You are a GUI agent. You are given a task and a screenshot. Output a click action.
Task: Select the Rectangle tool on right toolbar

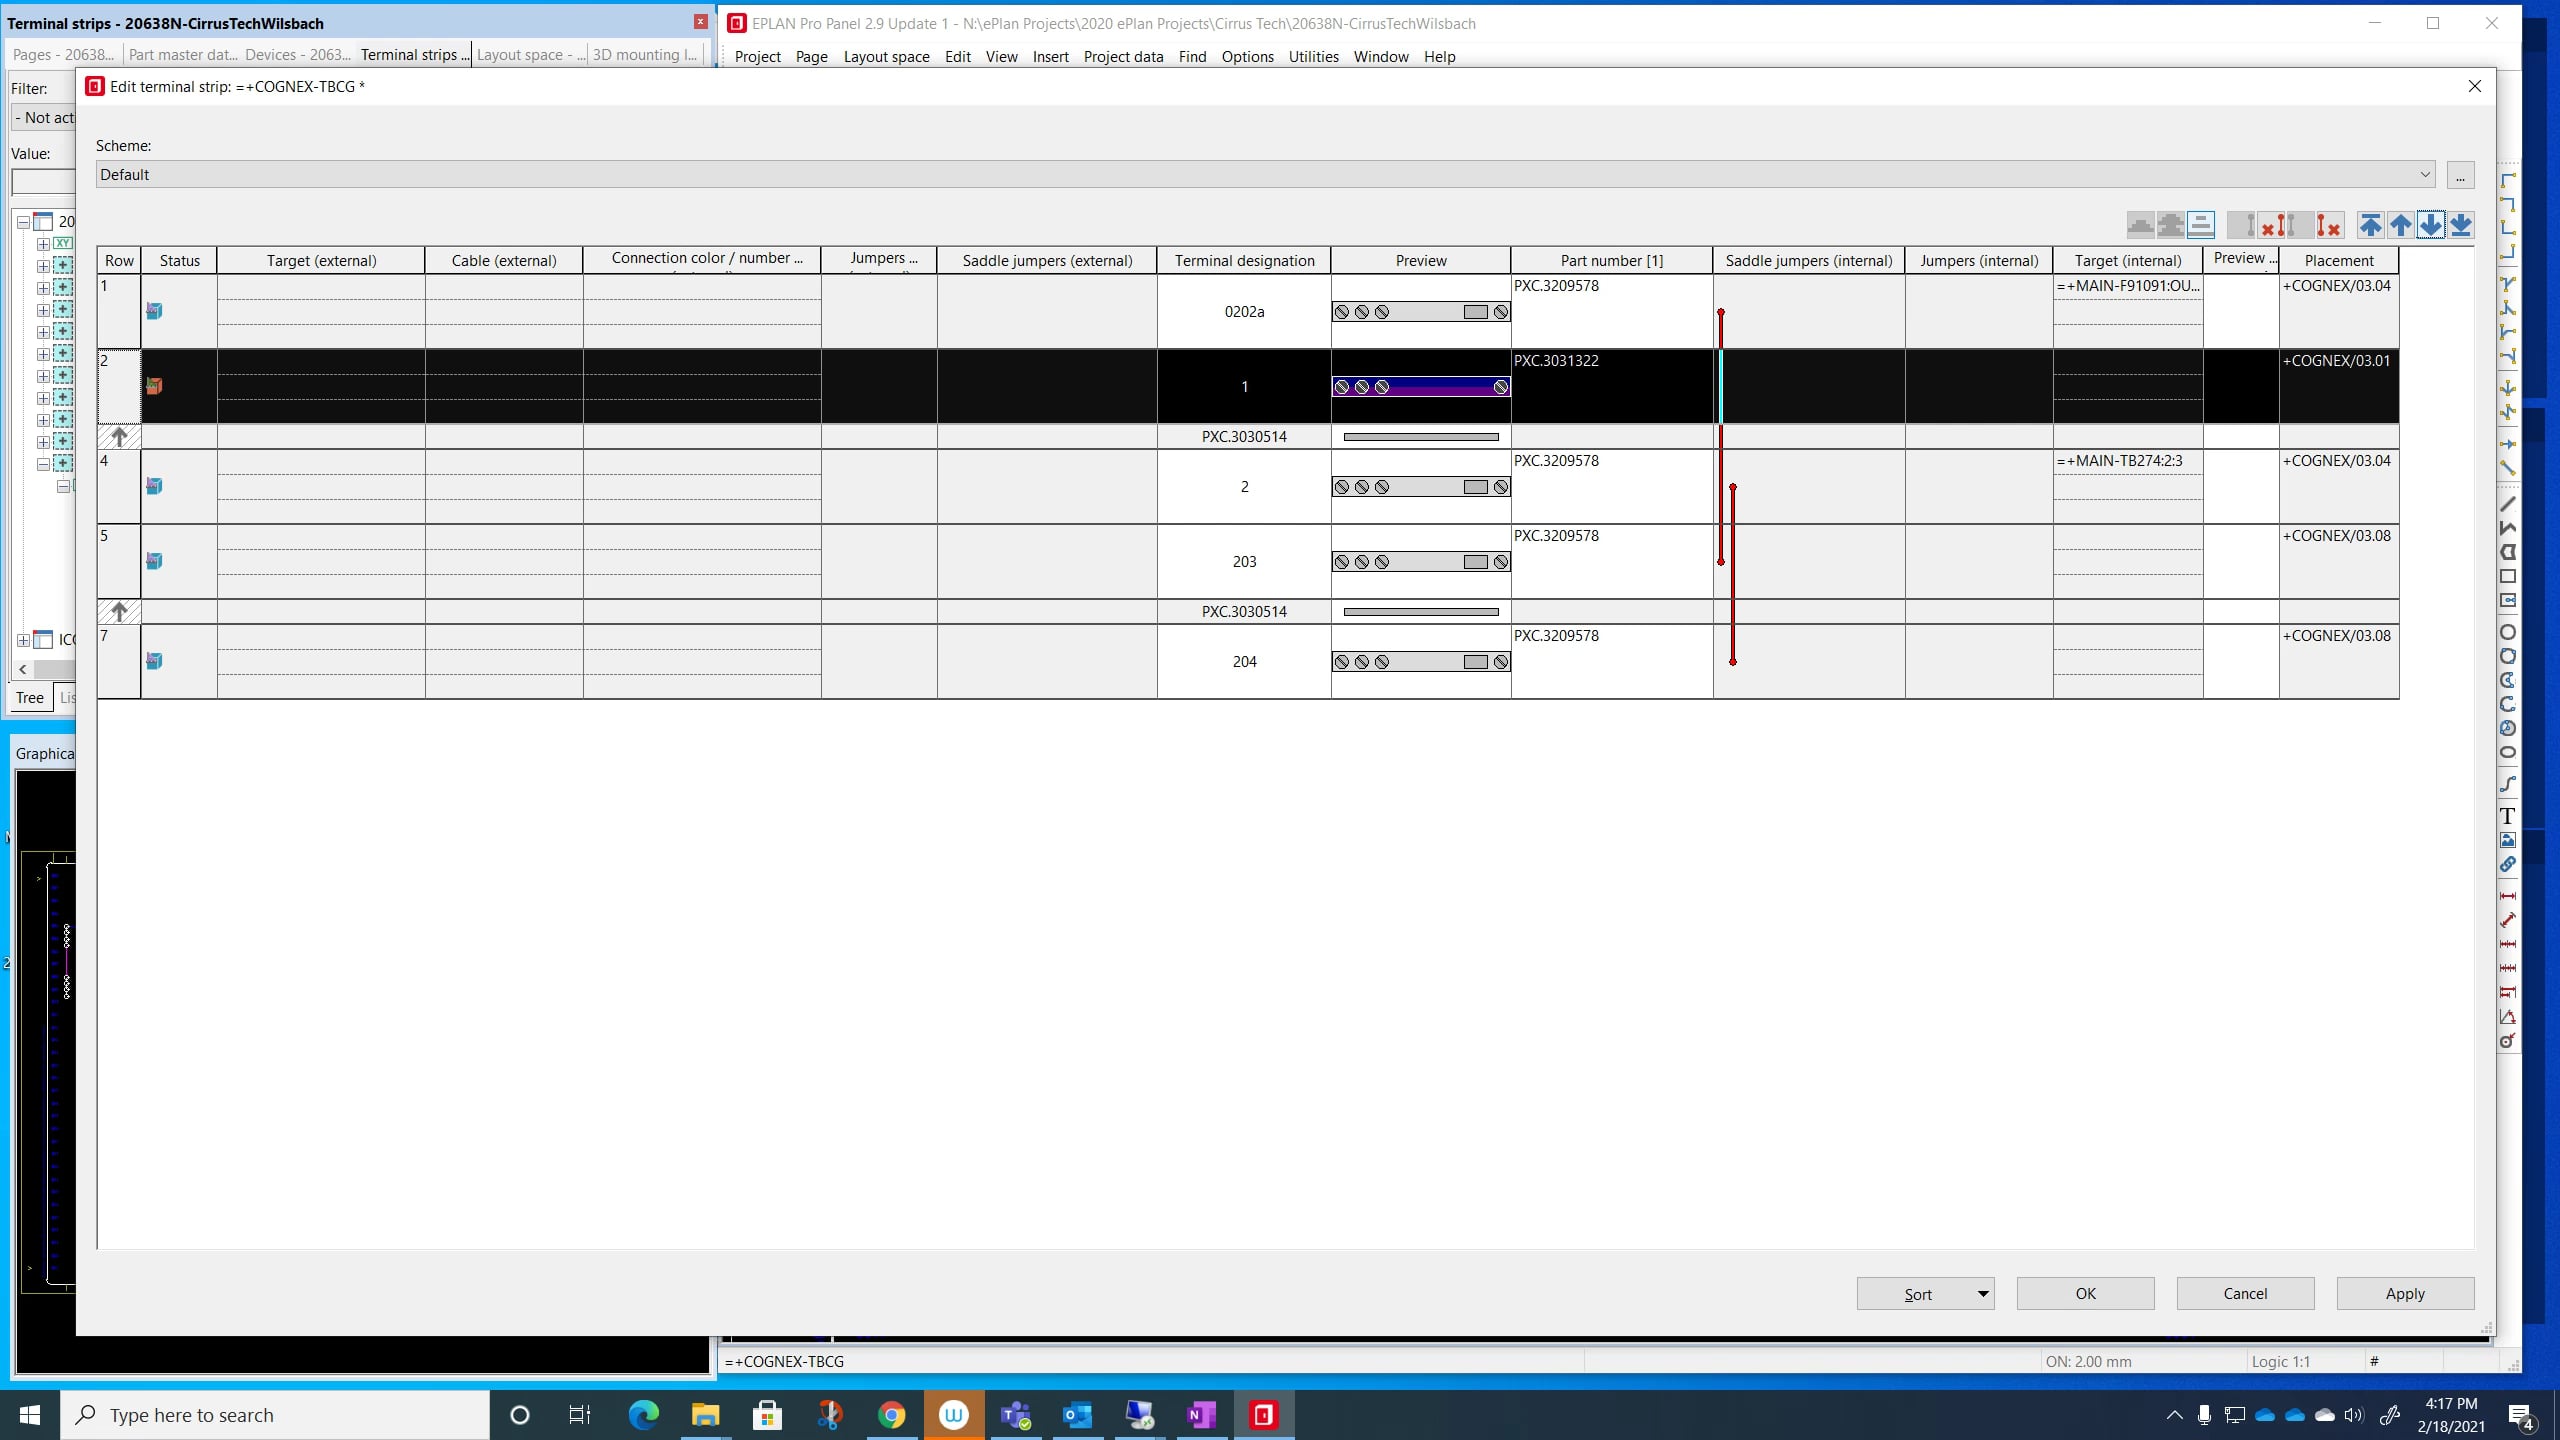click(2508, 577)
